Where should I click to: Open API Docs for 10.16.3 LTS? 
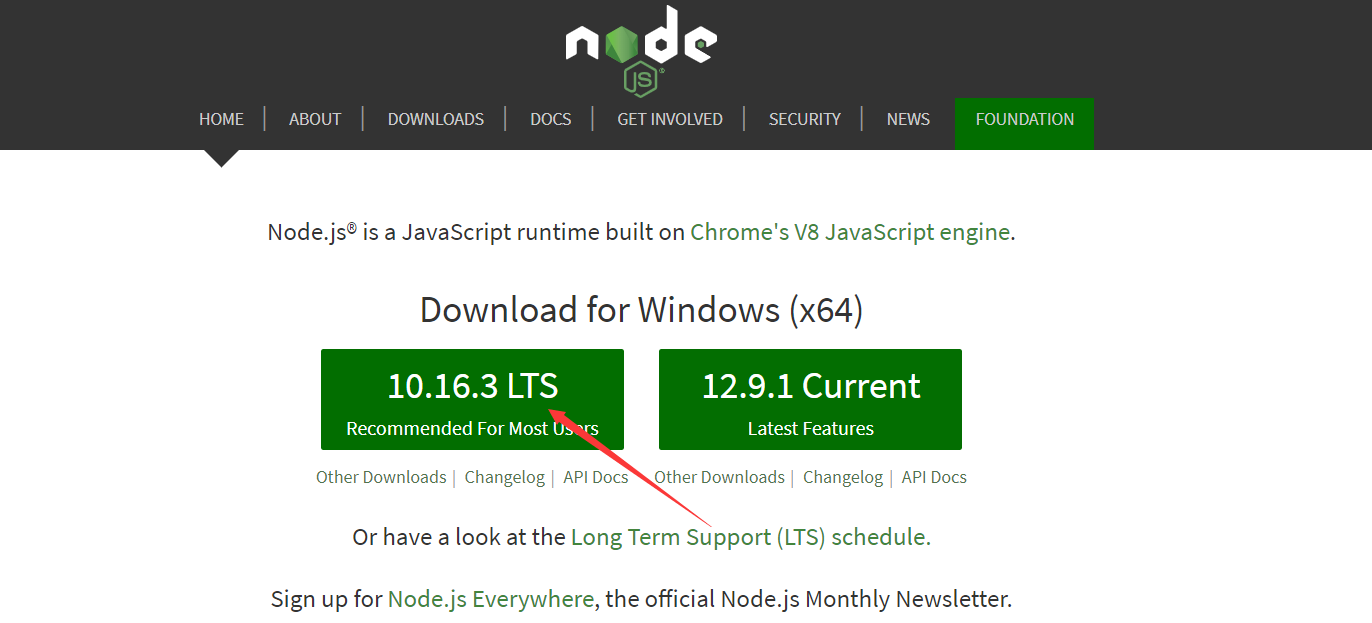[x=596, y=477]
